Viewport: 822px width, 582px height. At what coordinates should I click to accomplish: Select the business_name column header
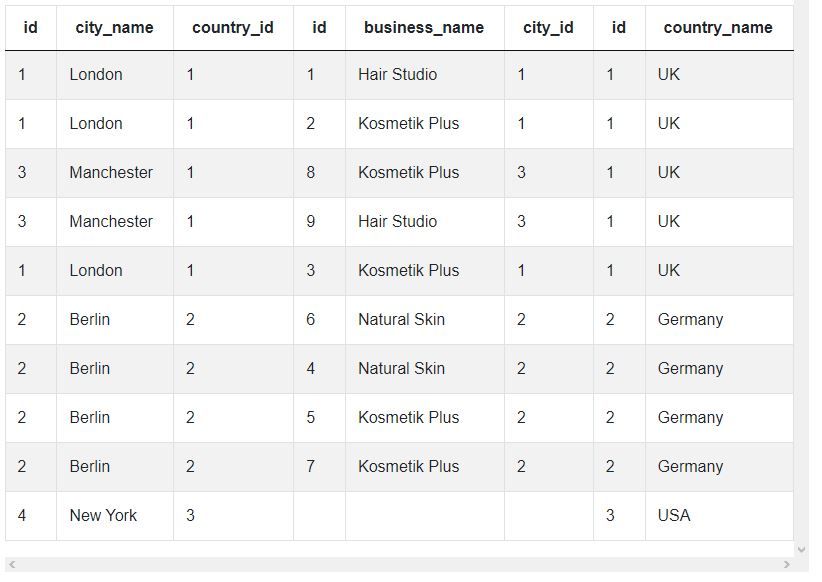pos(424,28)
